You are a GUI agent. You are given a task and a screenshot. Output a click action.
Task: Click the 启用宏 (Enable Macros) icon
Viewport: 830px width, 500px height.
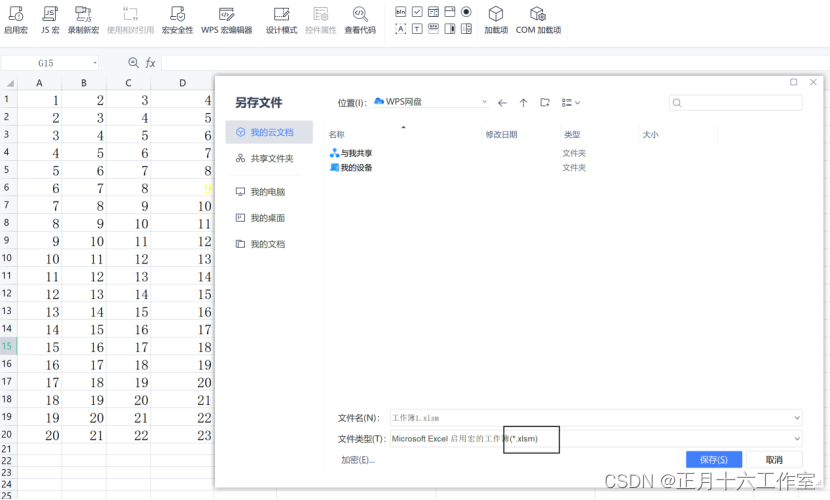16,20
